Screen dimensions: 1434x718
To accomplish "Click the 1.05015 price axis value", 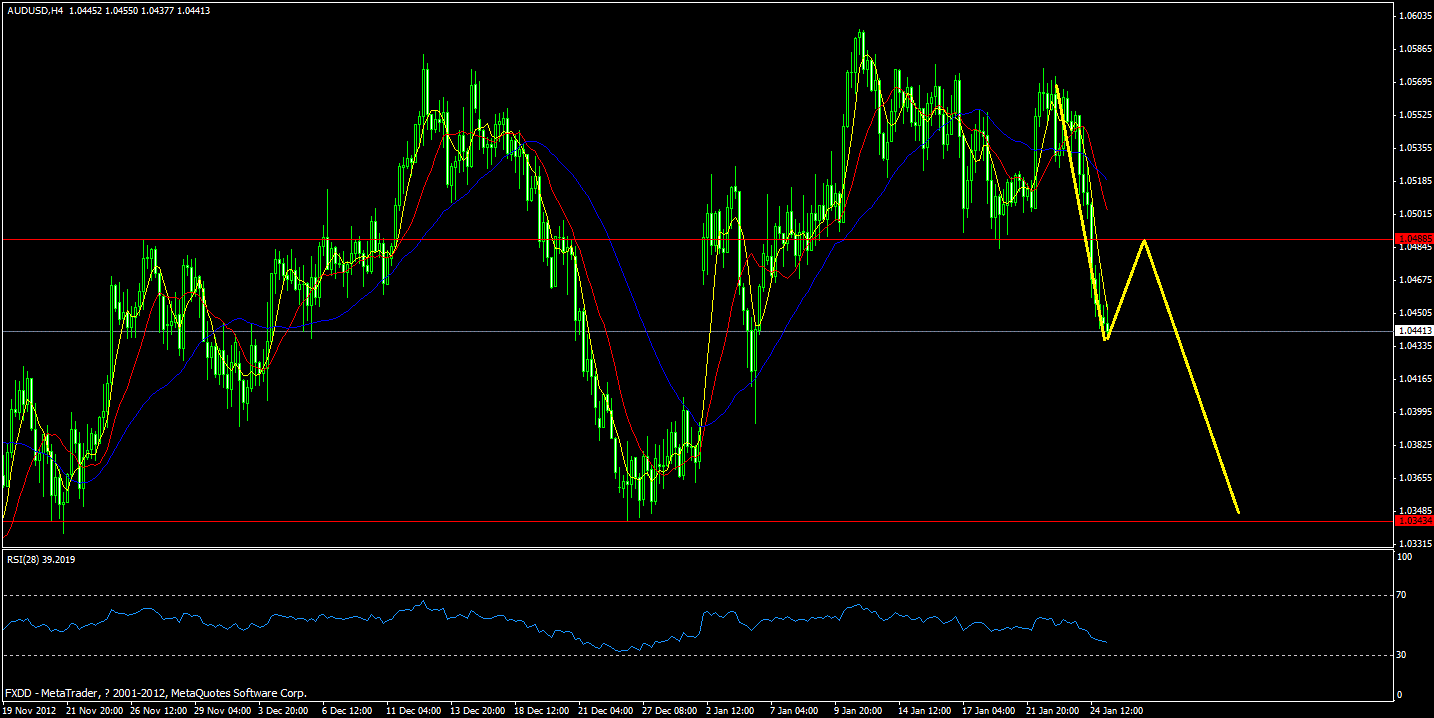I will pyautogui.click(x=1416, y=214).
